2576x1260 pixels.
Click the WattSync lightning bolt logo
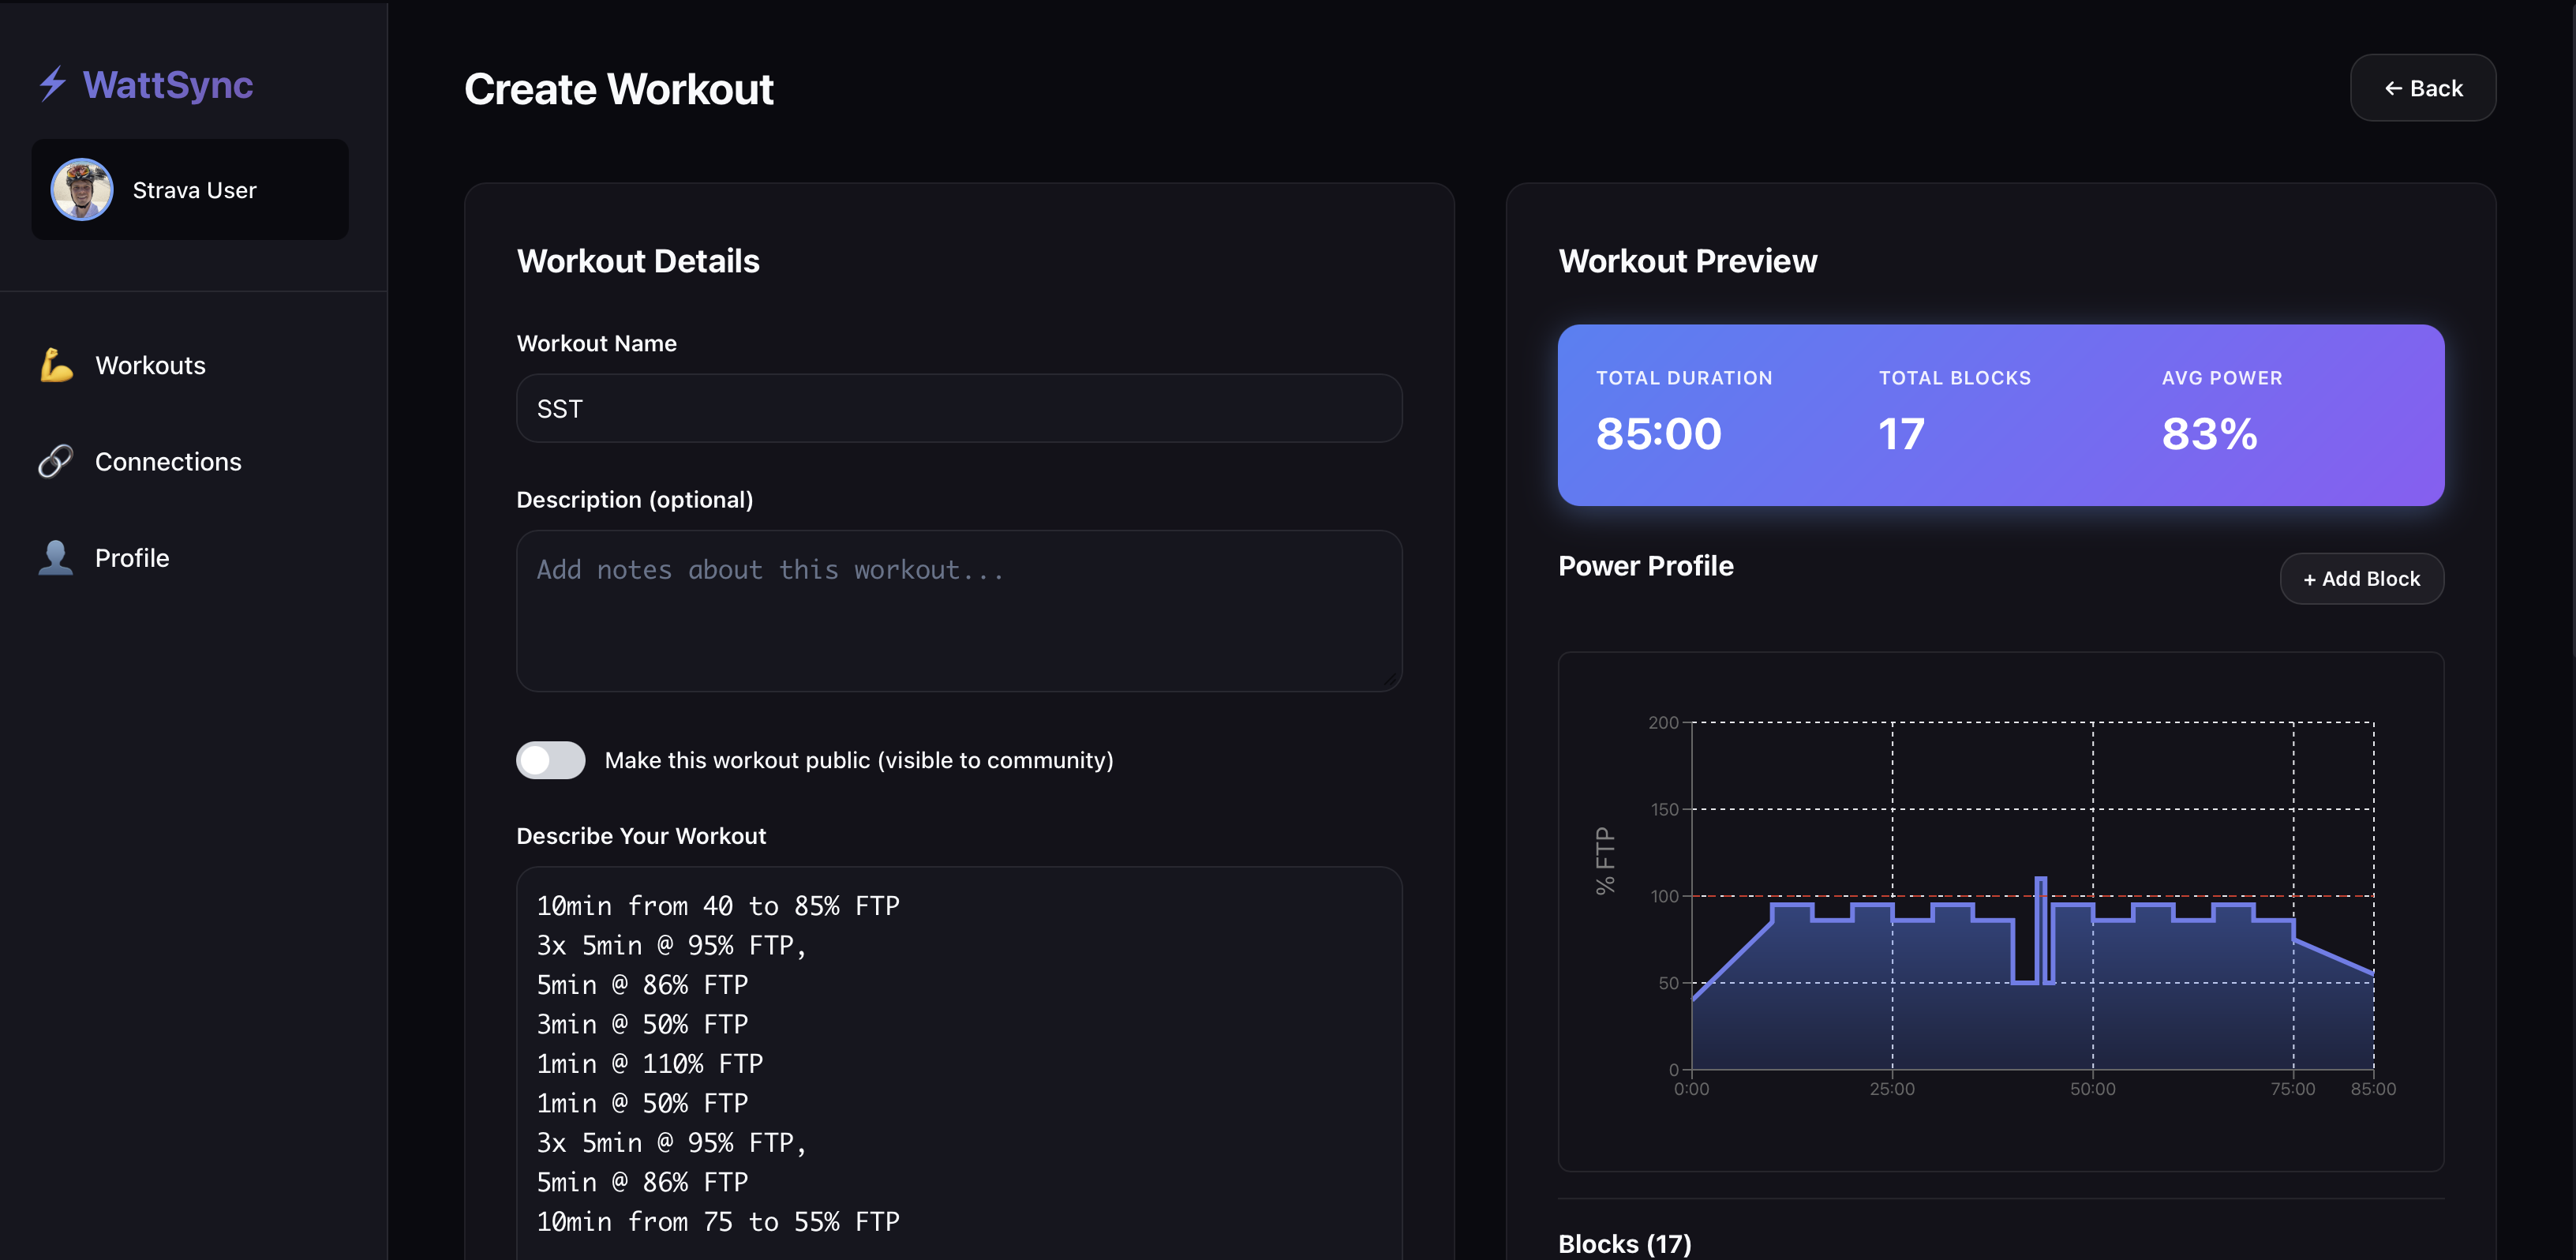(54, 85)
